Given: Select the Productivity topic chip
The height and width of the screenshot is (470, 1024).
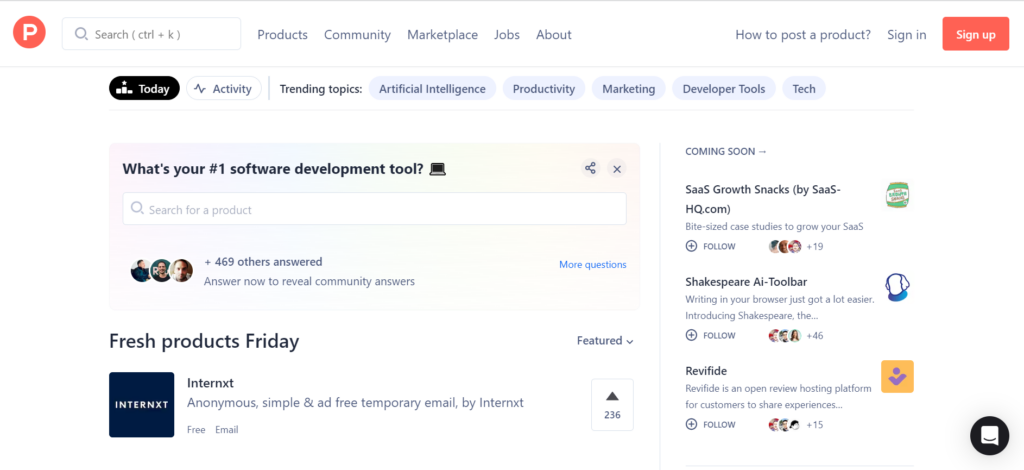Looking at the screenshot, I should pos(544,88).
